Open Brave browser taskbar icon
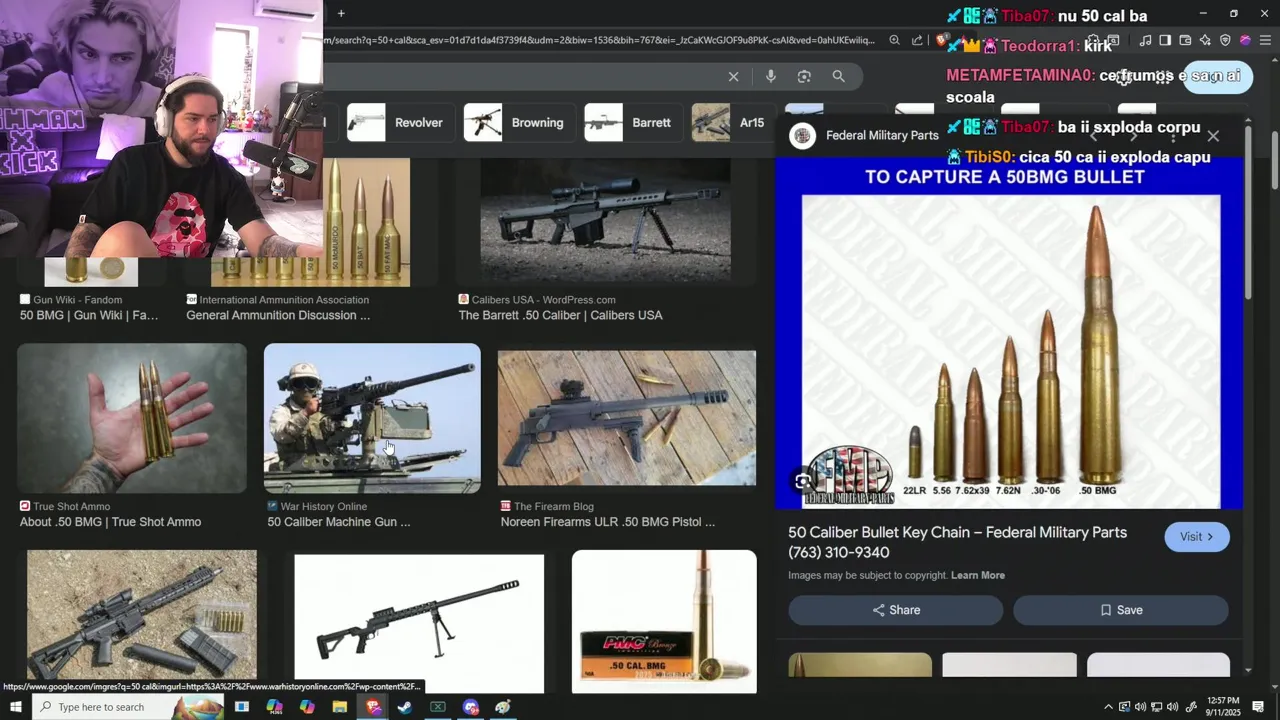The width and height of the screenshot is (1280, 720). pos(373,707)
